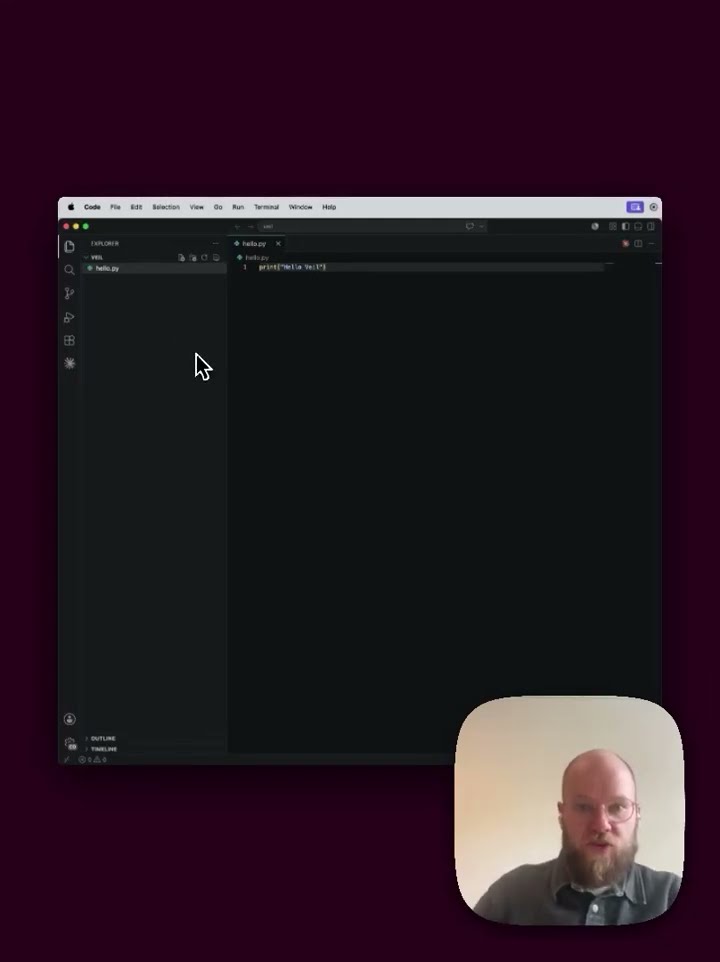Create a new file in VEIL folder
720x962 pixels.
(181, 258)
